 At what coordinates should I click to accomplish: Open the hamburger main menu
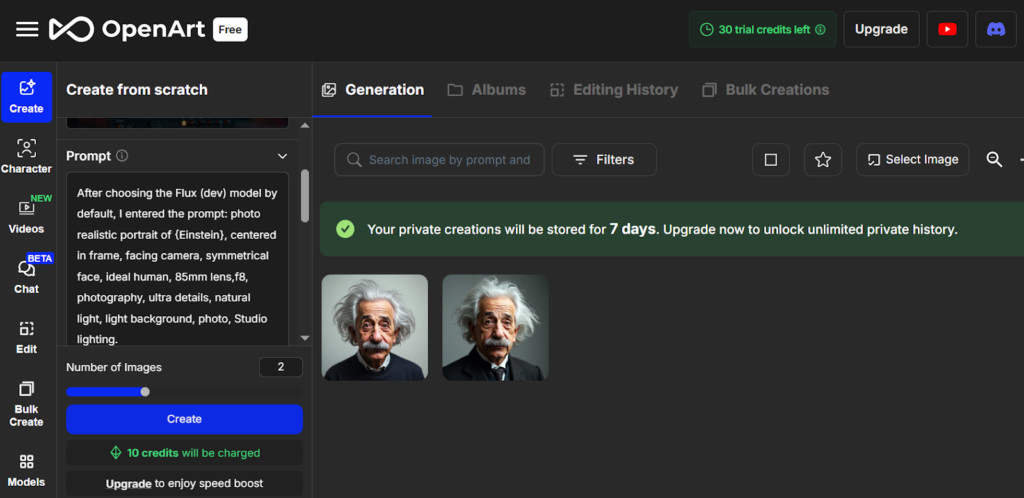pos(27,29)
